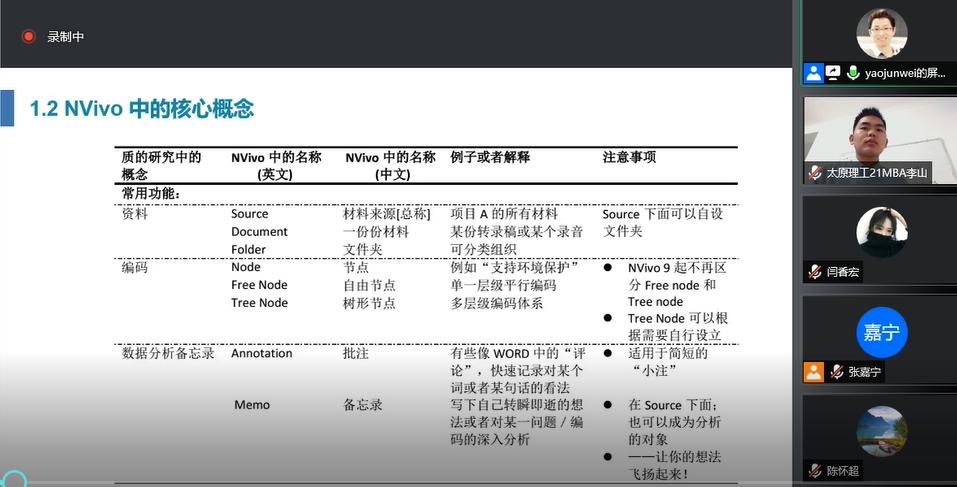Click the muted mic icon for 太原理工21MBA李山
The width and height of the screenshot is (957, 487).
(x=816, y=173)
